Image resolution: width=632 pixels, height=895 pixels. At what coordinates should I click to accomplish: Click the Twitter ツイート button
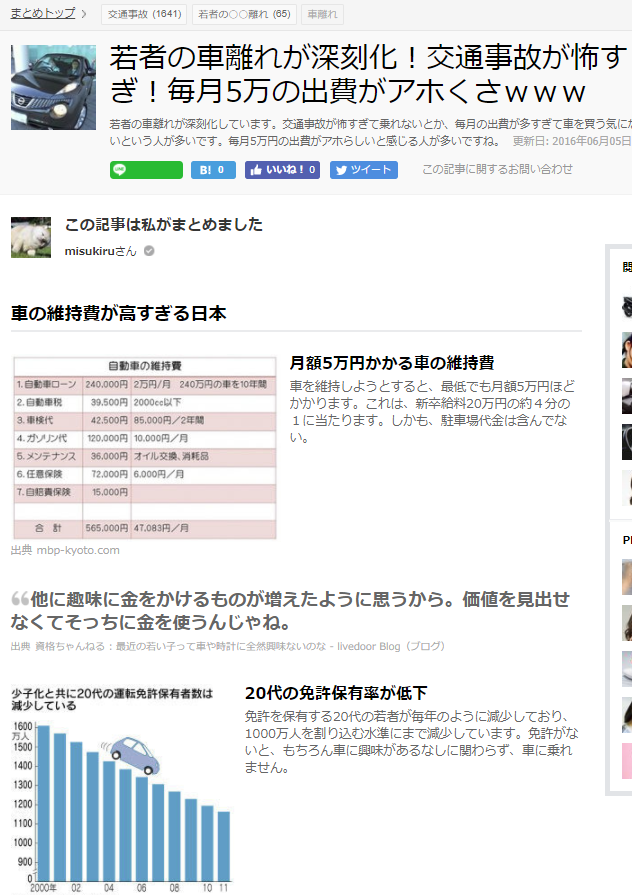tap(364, 170)
